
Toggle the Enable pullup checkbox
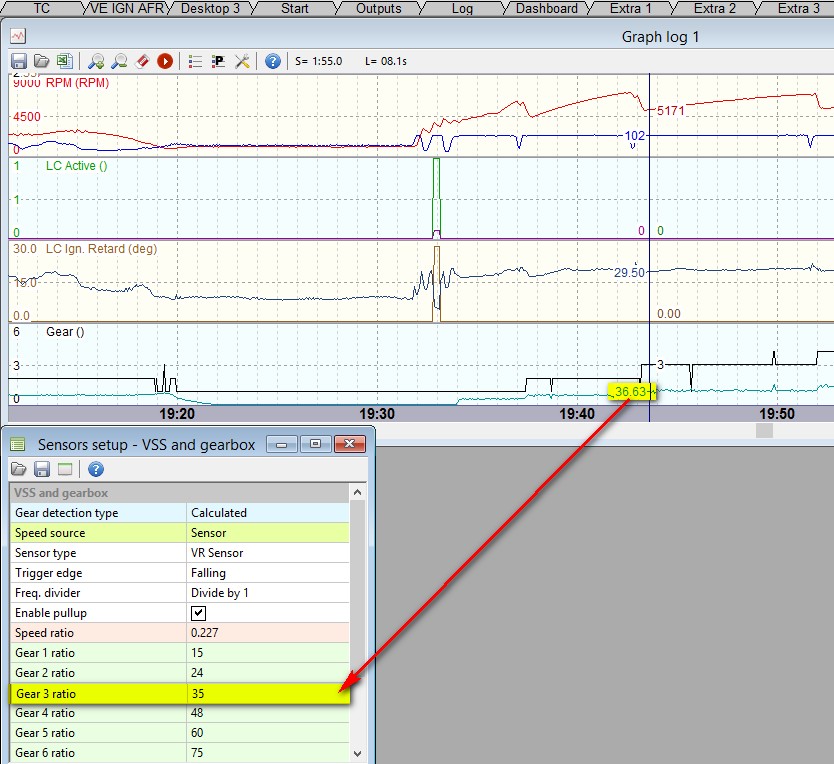[198, 613]
